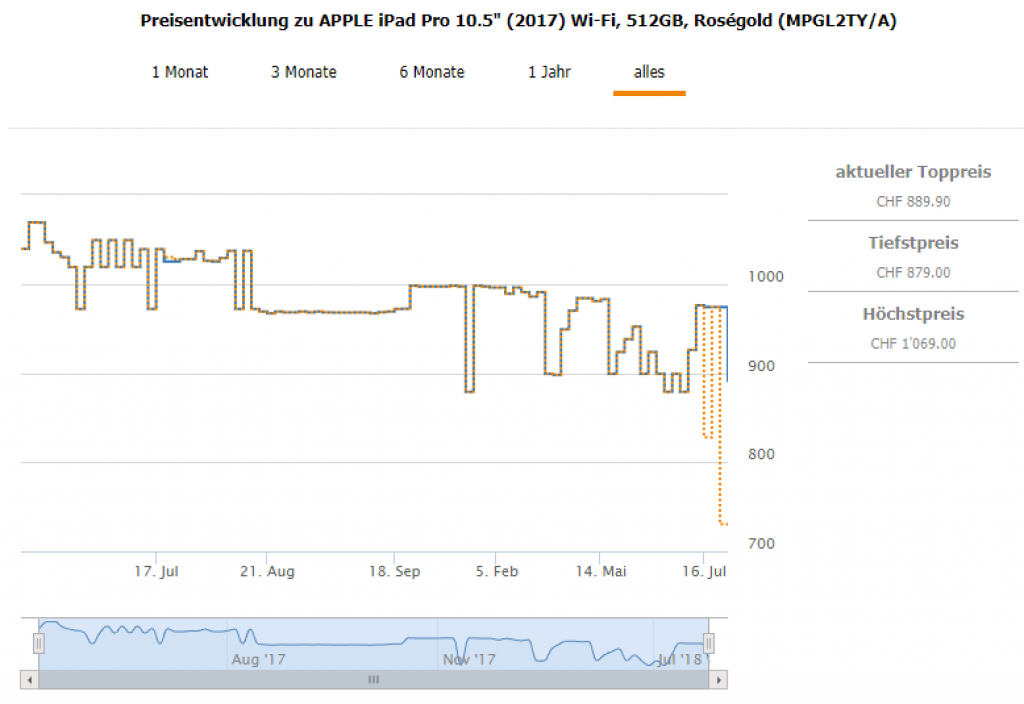Switch to the "6 Monate" range tab
This screenshot has height=704, width=1024.
point(432,72)
